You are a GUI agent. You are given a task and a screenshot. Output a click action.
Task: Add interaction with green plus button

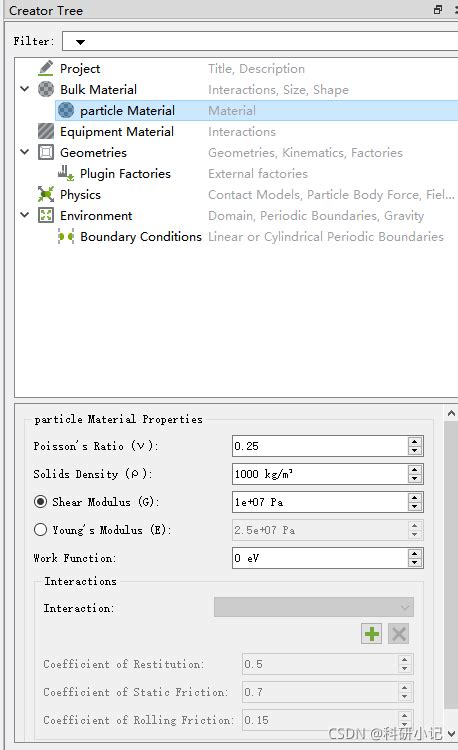371,634
